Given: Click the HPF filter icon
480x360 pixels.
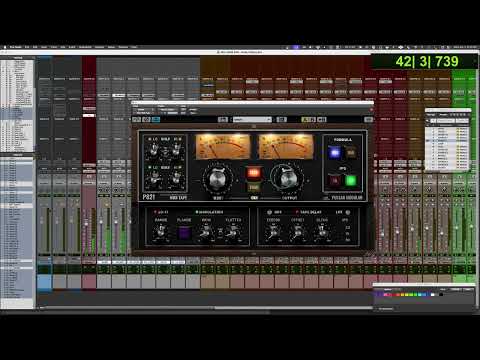Looking at the screenshot, I should [270, 212].
